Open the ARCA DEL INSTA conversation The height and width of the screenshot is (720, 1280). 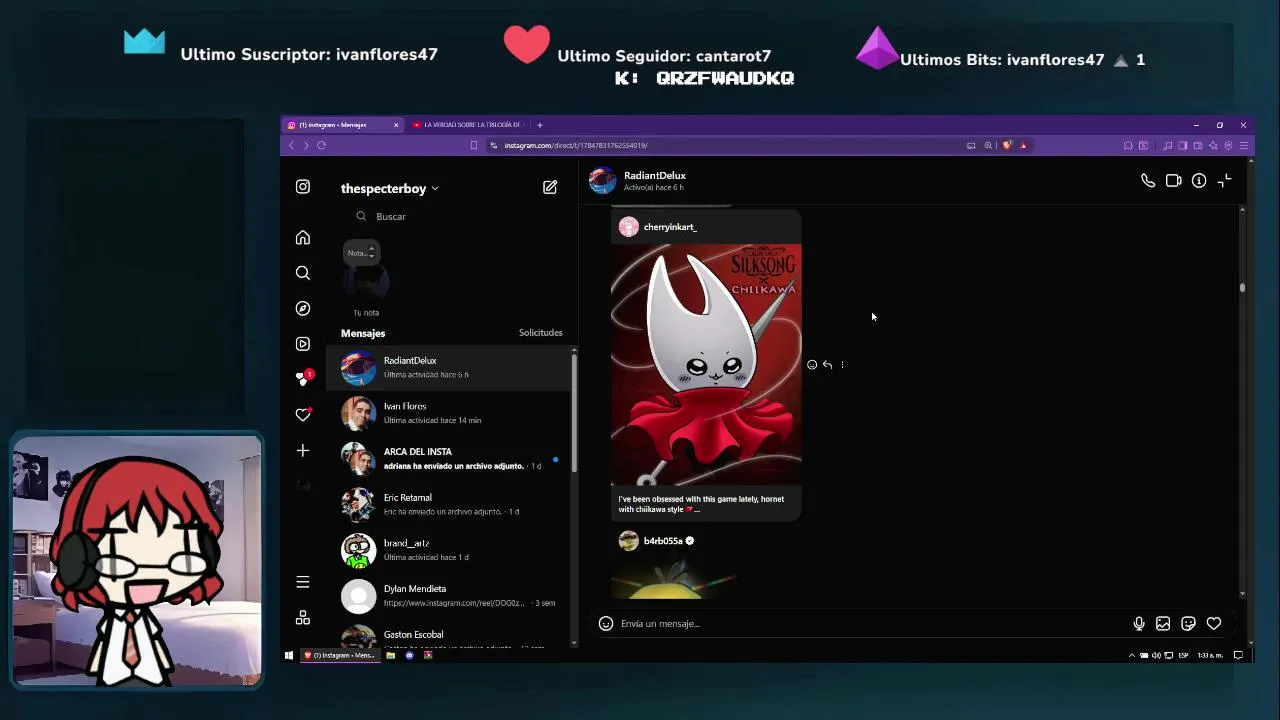tap(448, 459)
